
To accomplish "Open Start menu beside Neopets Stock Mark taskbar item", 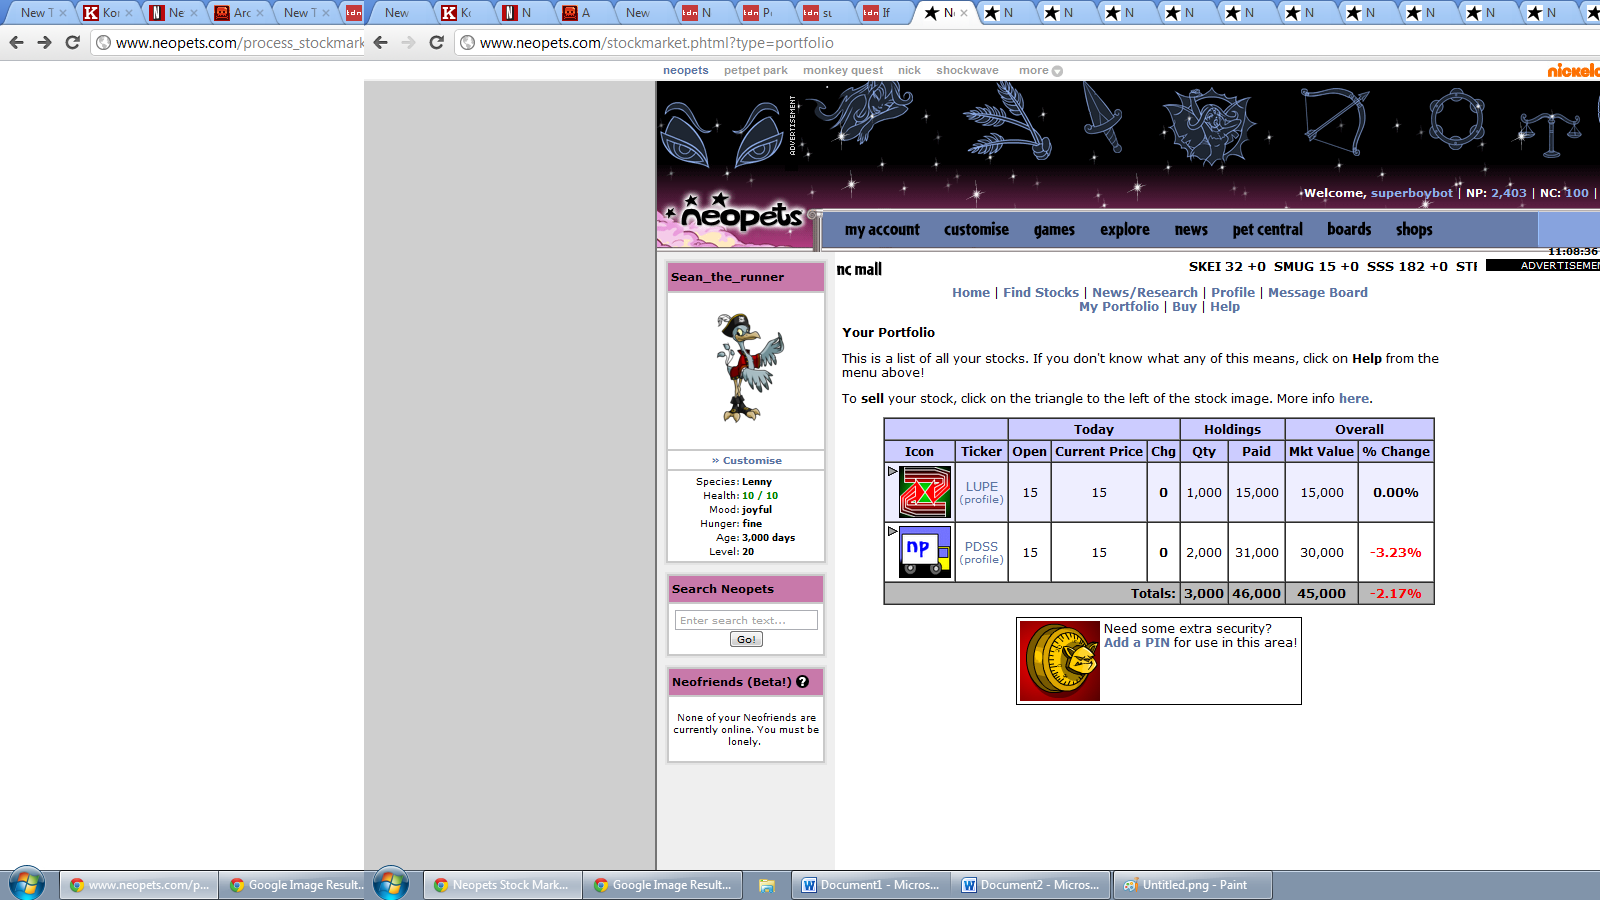I will [391, 884].
